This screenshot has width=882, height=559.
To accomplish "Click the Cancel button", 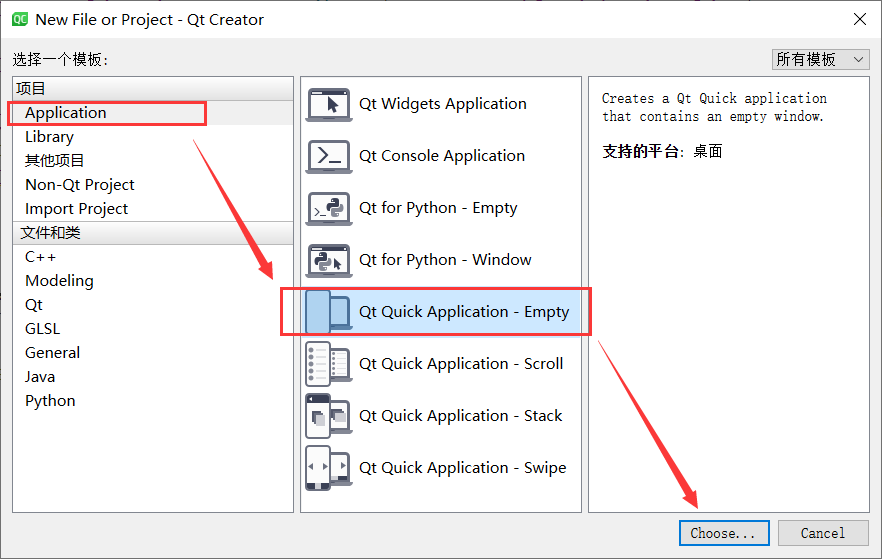I will point(823,533).
